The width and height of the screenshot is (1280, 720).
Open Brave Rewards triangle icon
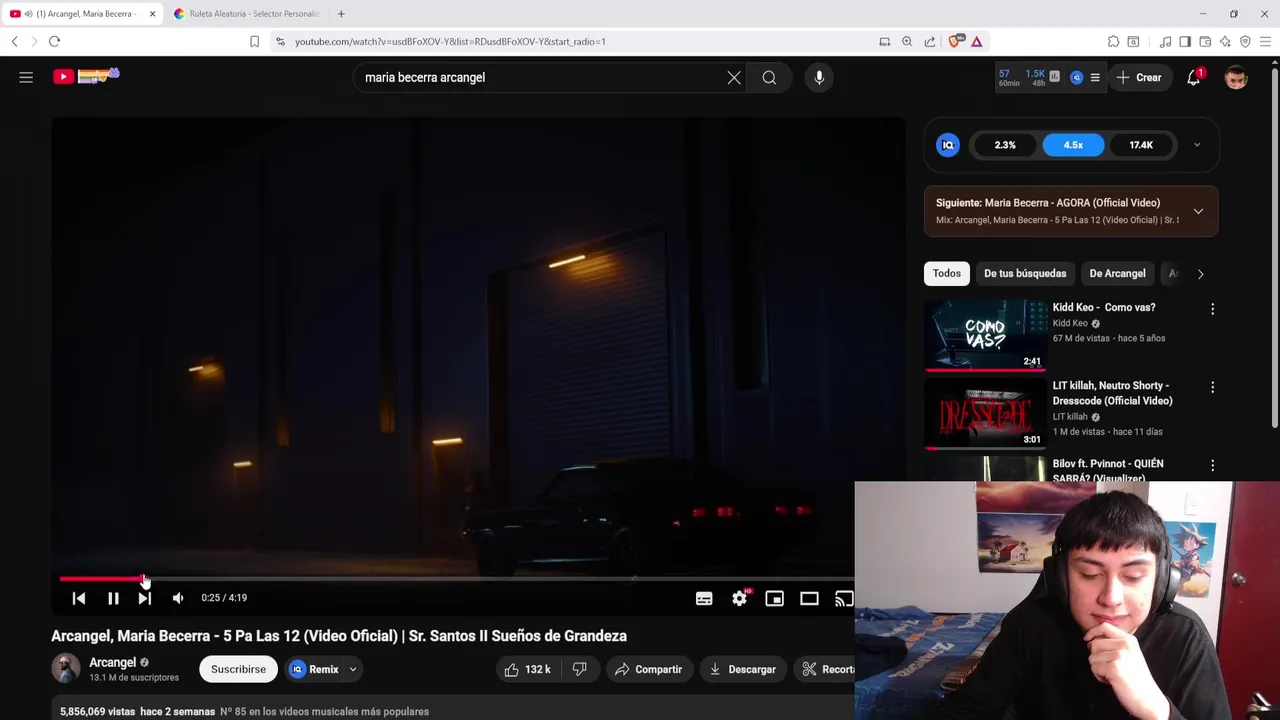976,41
